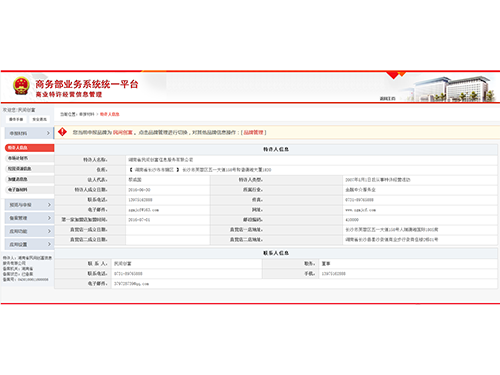Viewport: 500px width, 375px height.
Task: Click the 联系人 value 民间创富 in contact table
Action: [123, 264]
